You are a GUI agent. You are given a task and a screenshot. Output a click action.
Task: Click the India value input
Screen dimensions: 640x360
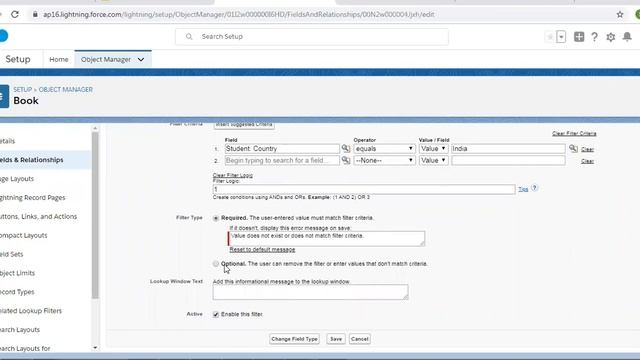[x=508, y=149]
